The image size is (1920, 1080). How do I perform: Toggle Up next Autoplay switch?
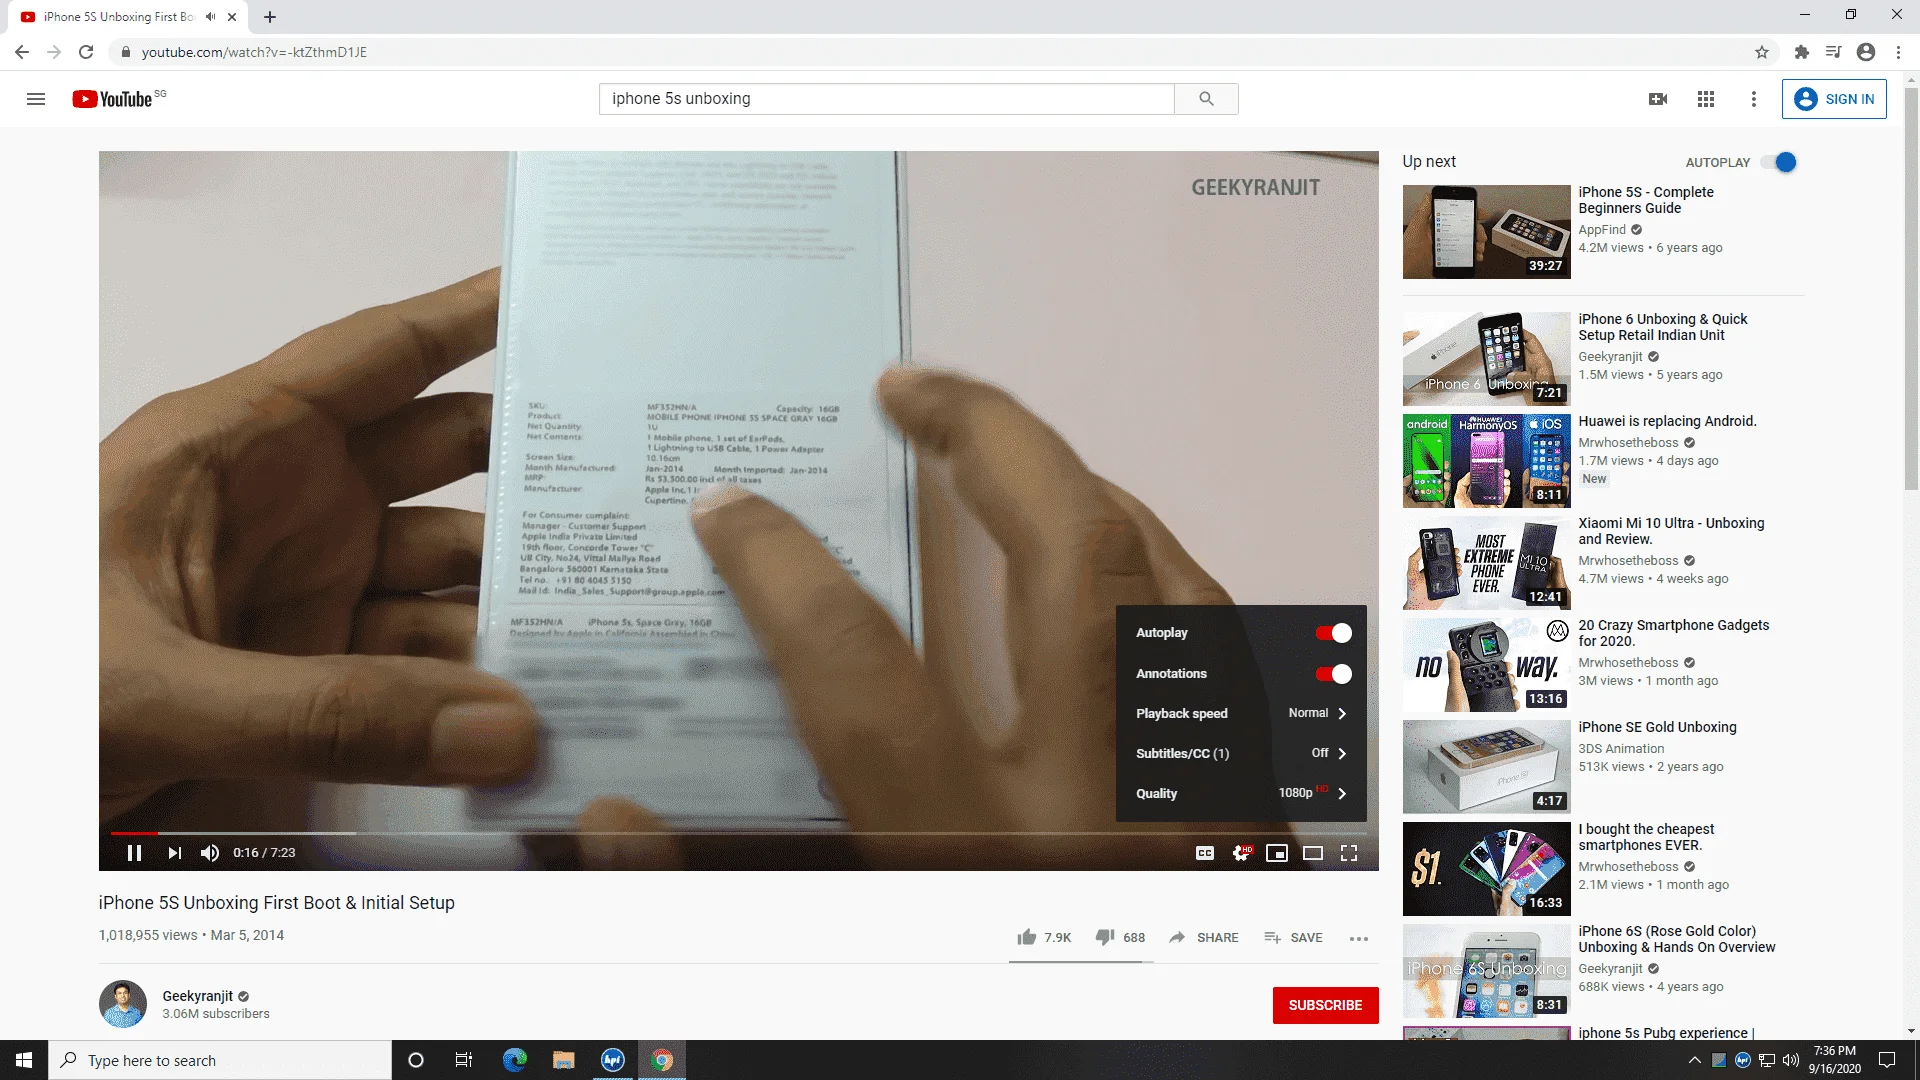(1779, 162)
